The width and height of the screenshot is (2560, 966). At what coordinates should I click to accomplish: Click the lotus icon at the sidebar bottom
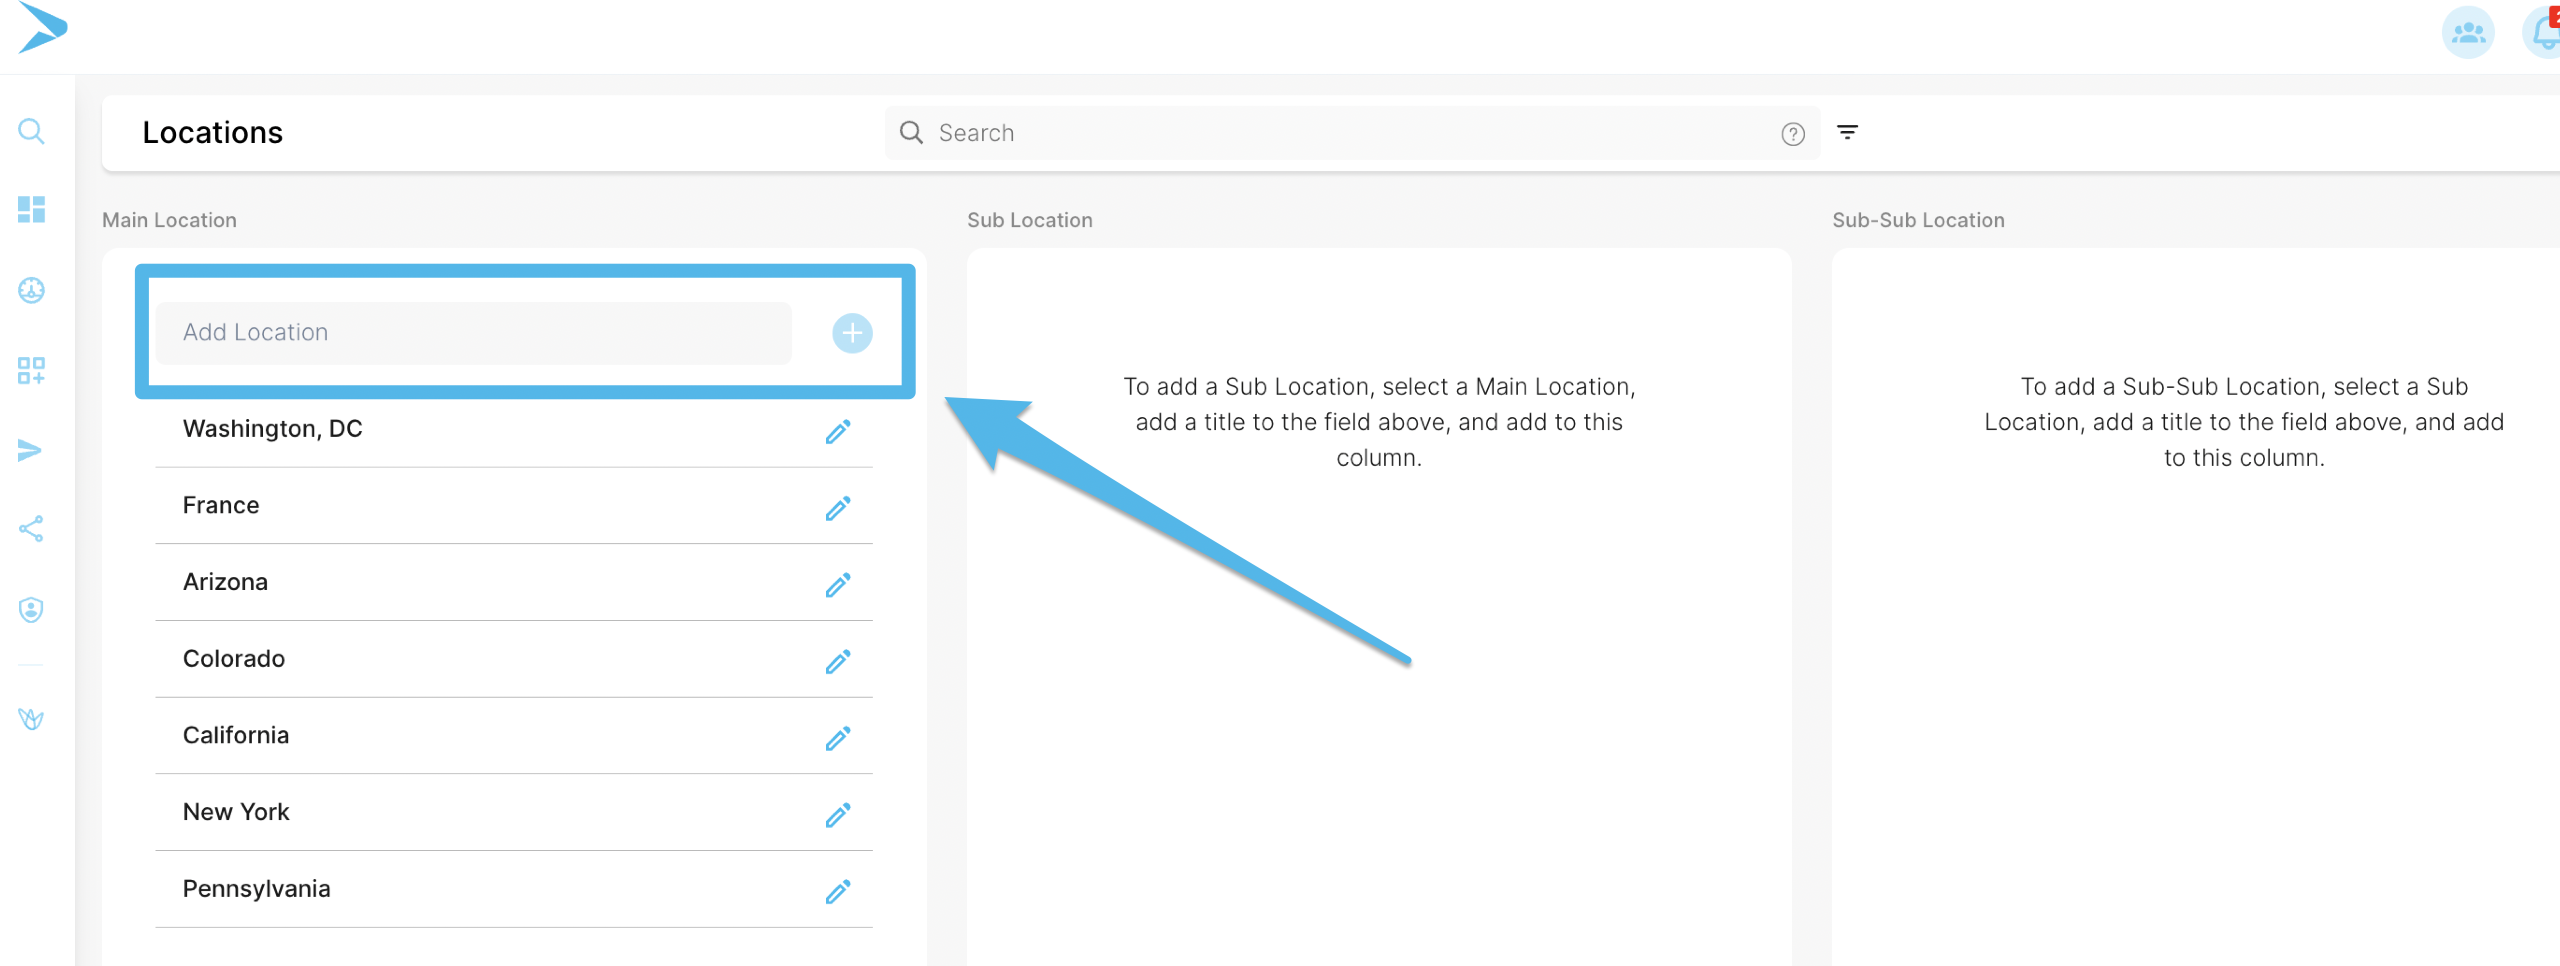pos(31,718)
